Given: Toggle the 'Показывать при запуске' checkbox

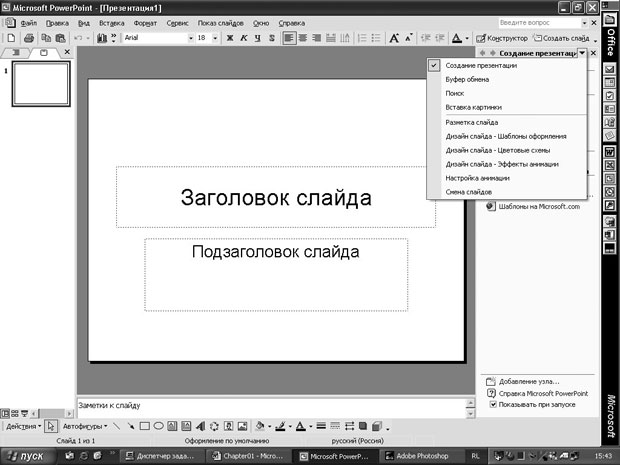Looking at the screenshot, I should coord(494,405).
